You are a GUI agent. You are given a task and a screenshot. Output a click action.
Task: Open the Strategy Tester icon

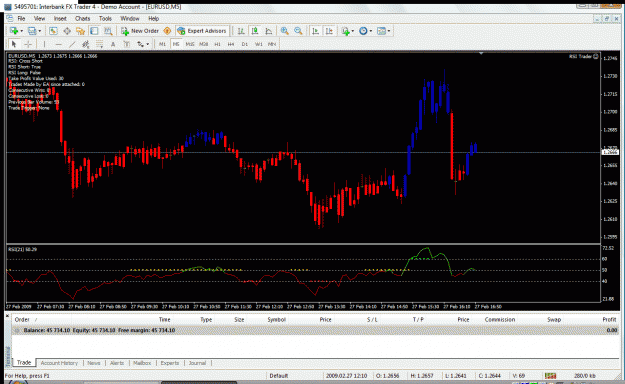tap(108, 31)
